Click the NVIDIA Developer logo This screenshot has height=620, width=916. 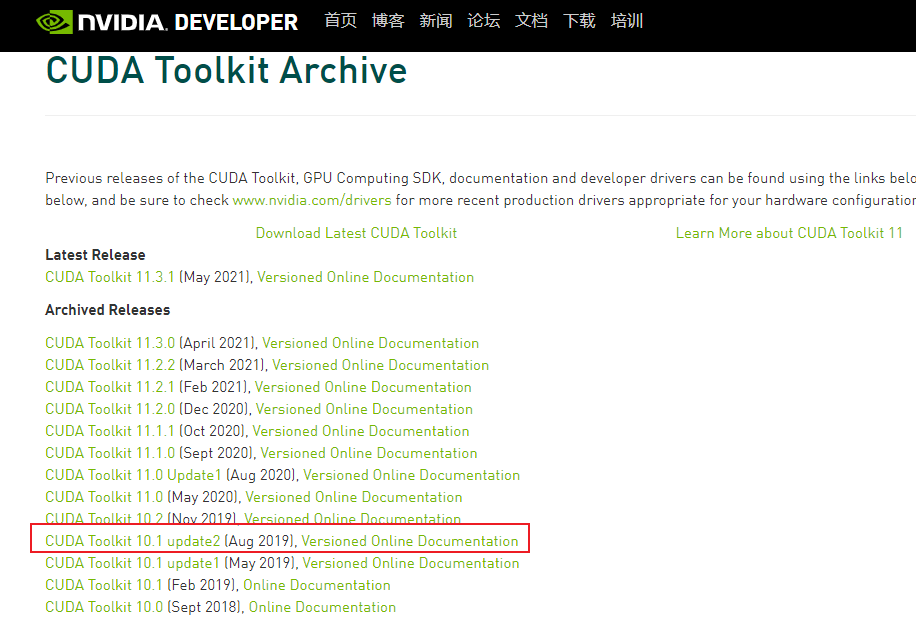[x=167, y=22]
